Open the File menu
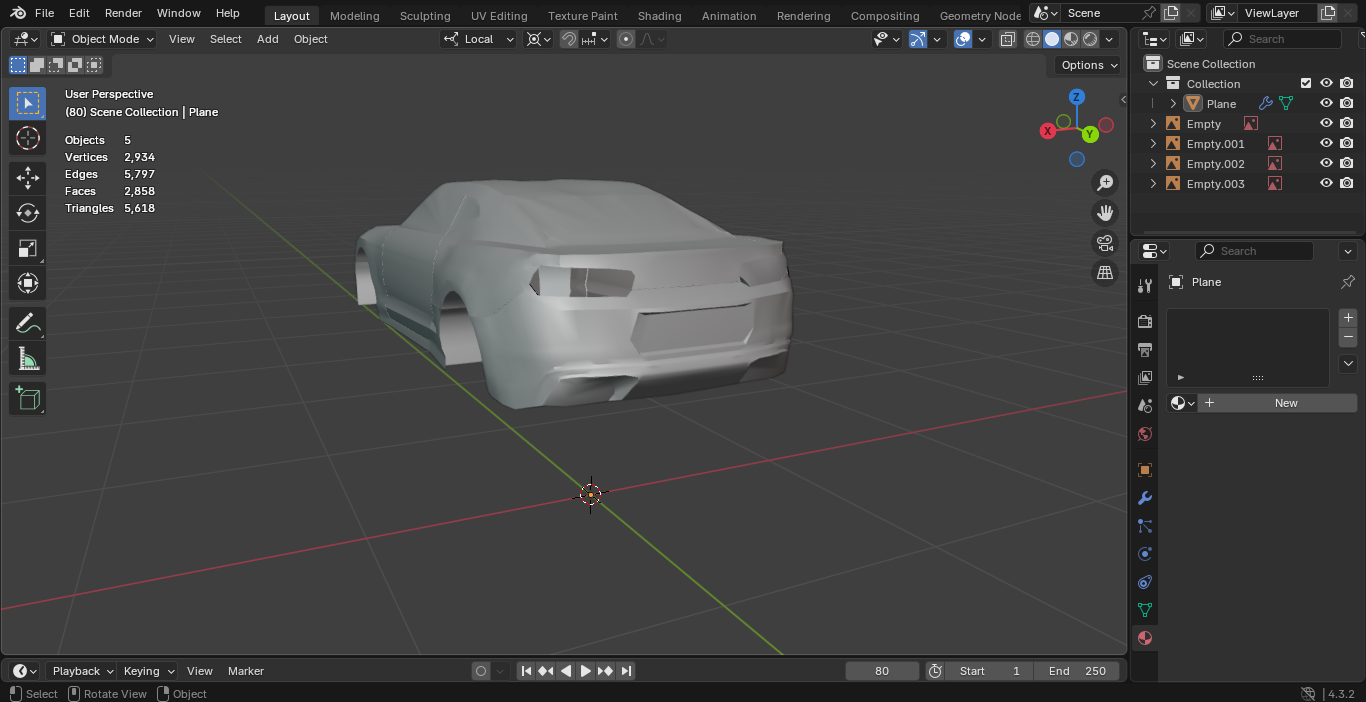Screen dimensions: 1366x702 pyautogui.click(x=44, y=13)
